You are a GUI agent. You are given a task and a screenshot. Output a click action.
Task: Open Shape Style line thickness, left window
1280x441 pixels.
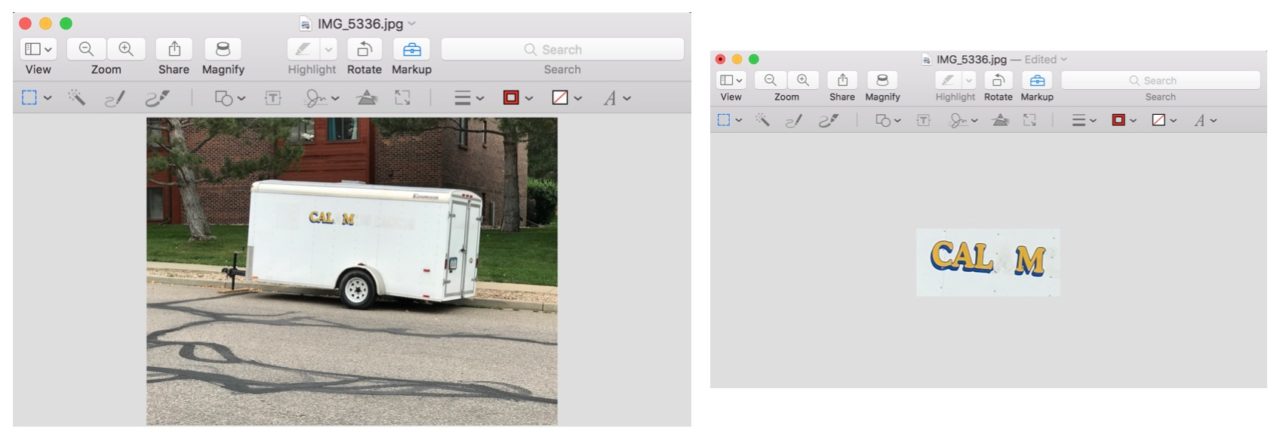(x=469, y=98)
